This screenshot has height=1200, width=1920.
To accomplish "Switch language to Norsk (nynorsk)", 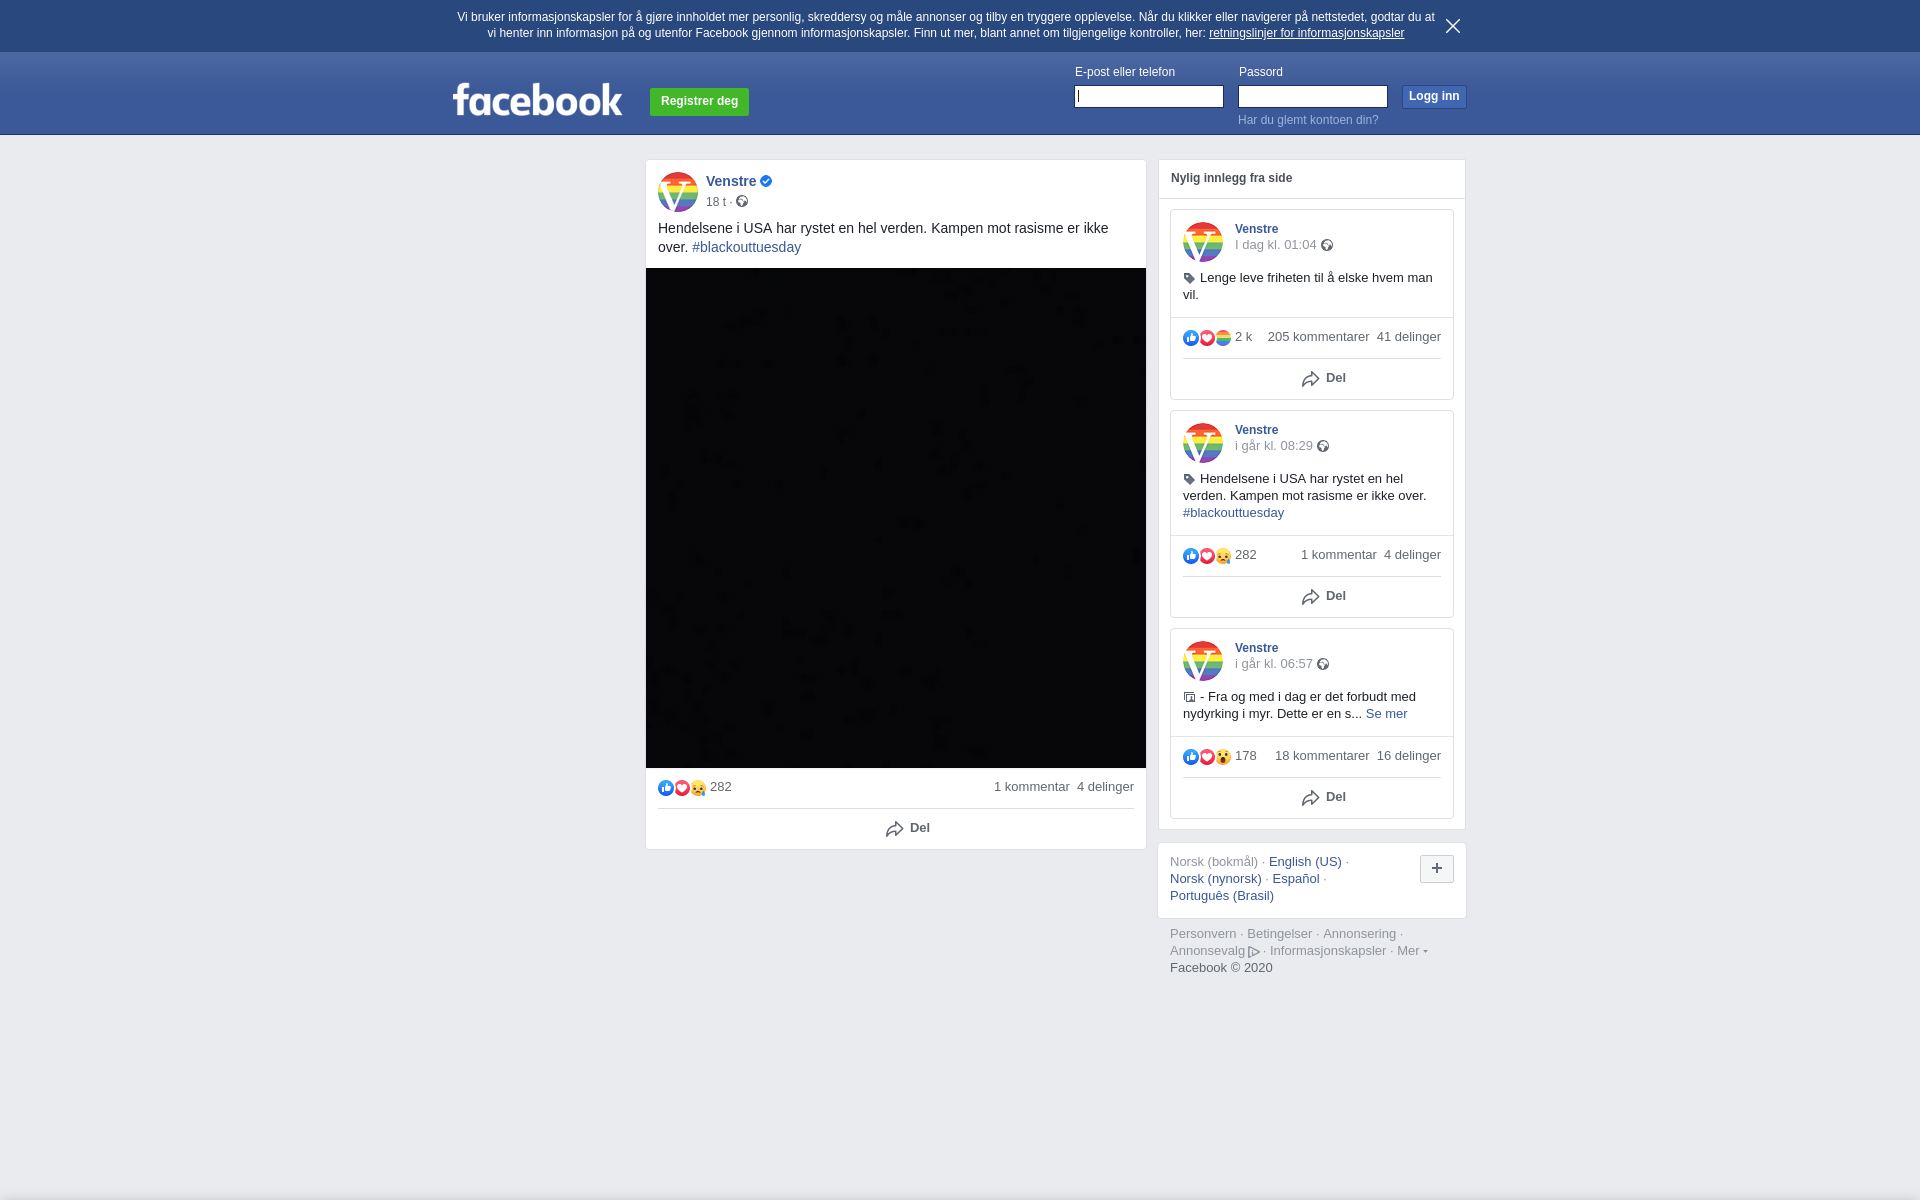I will click(1216, 879).
